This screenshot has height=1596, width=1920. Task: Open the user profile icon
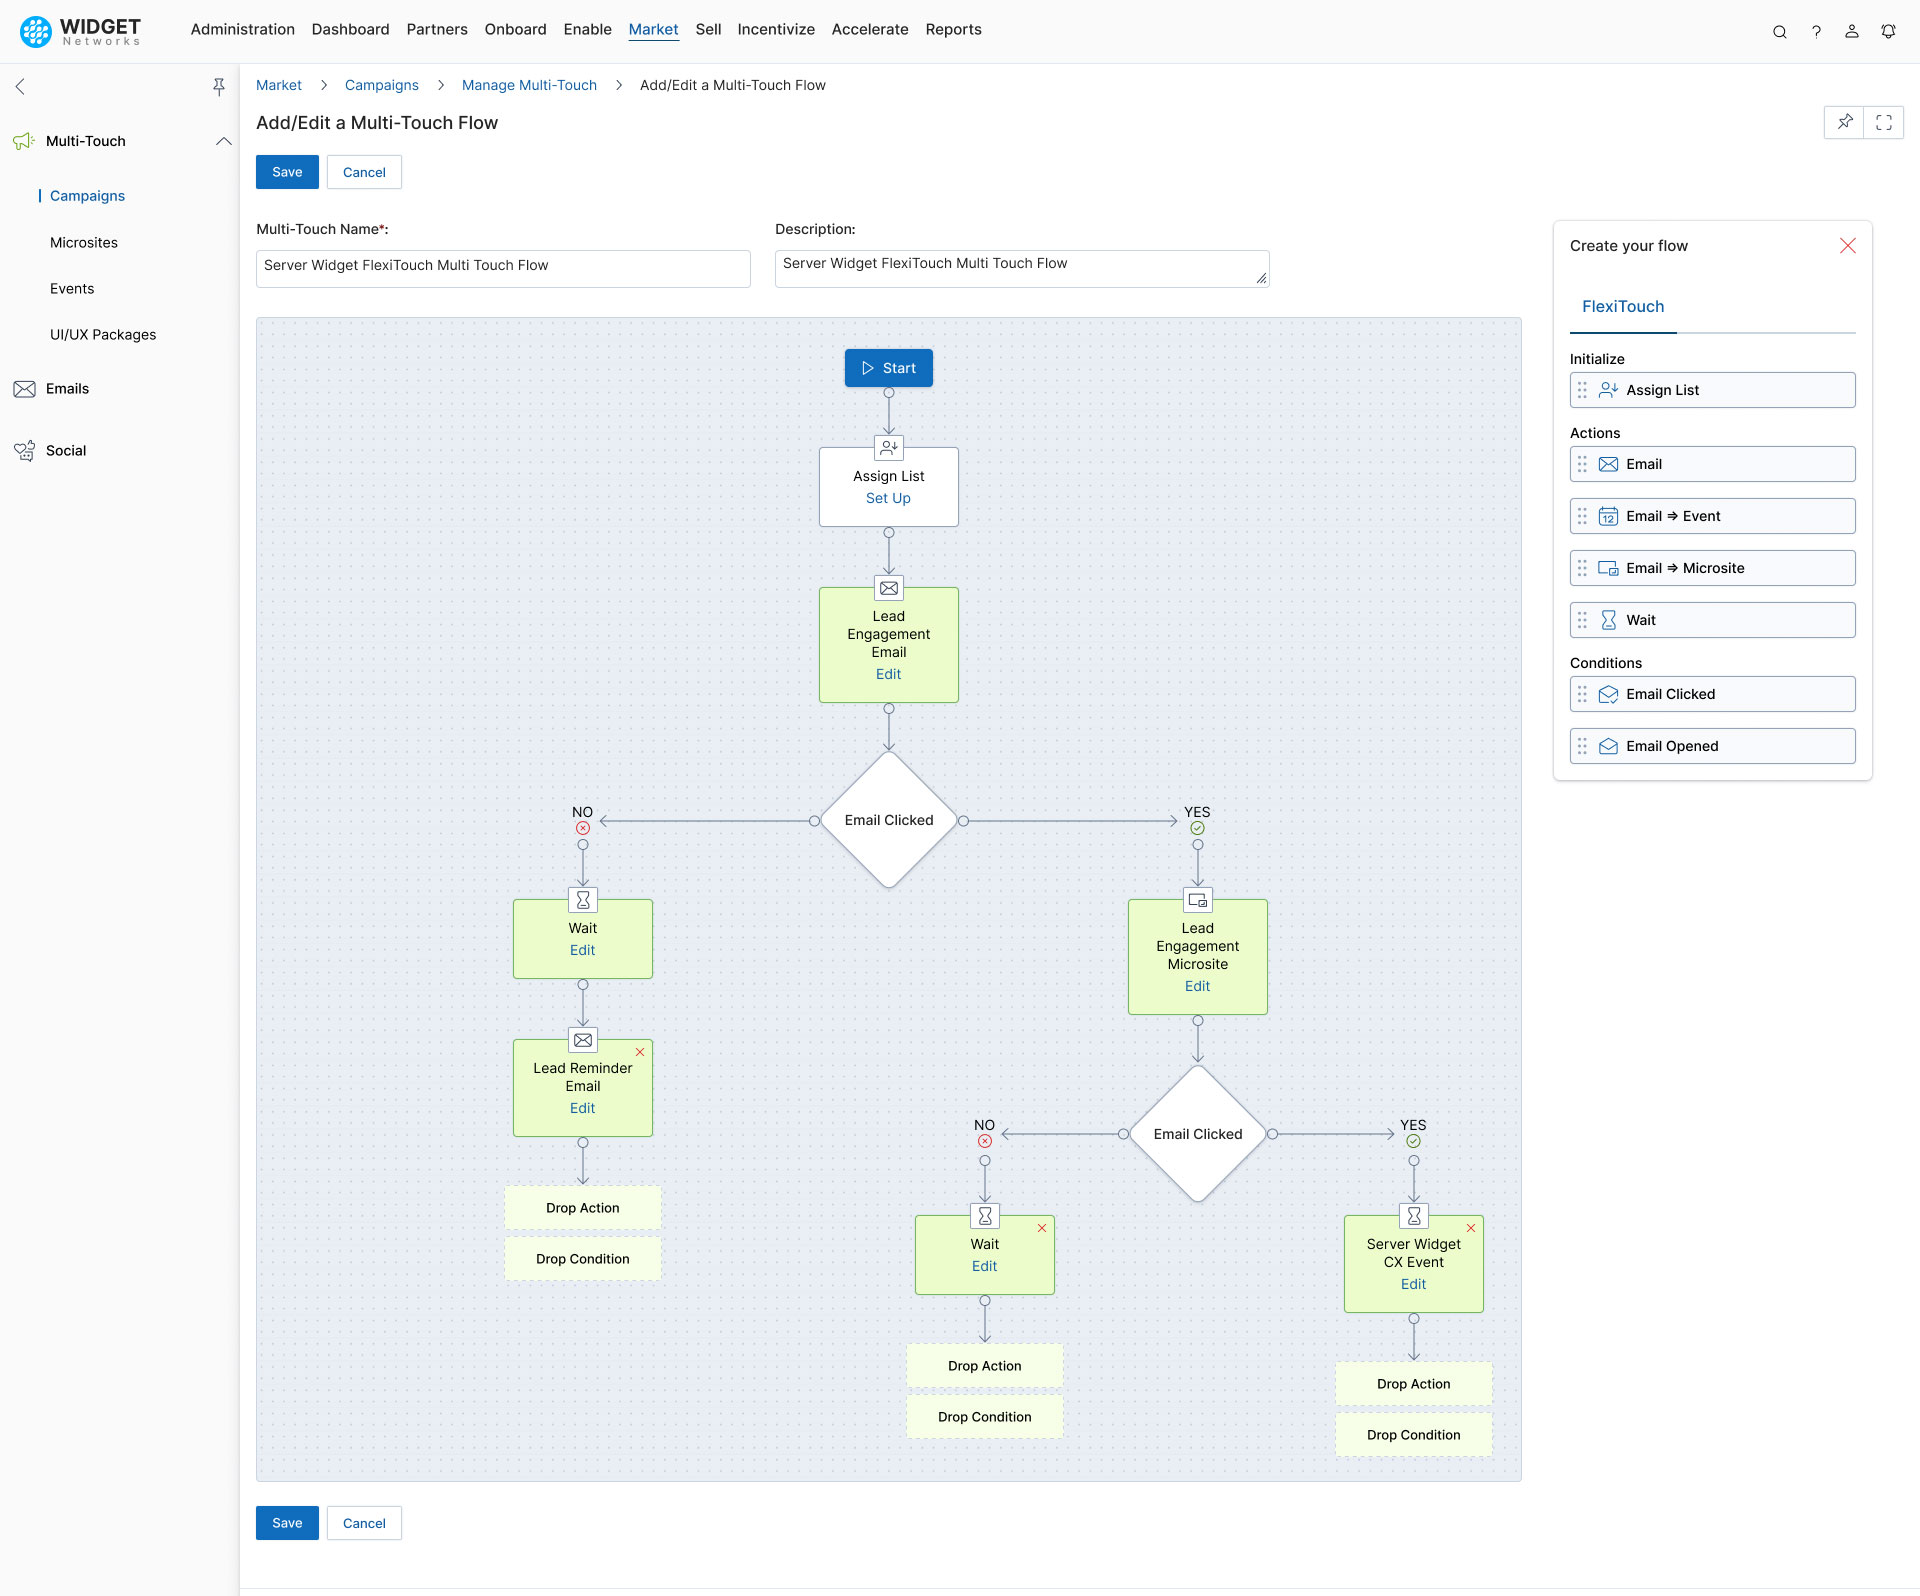coord(1852,31)
